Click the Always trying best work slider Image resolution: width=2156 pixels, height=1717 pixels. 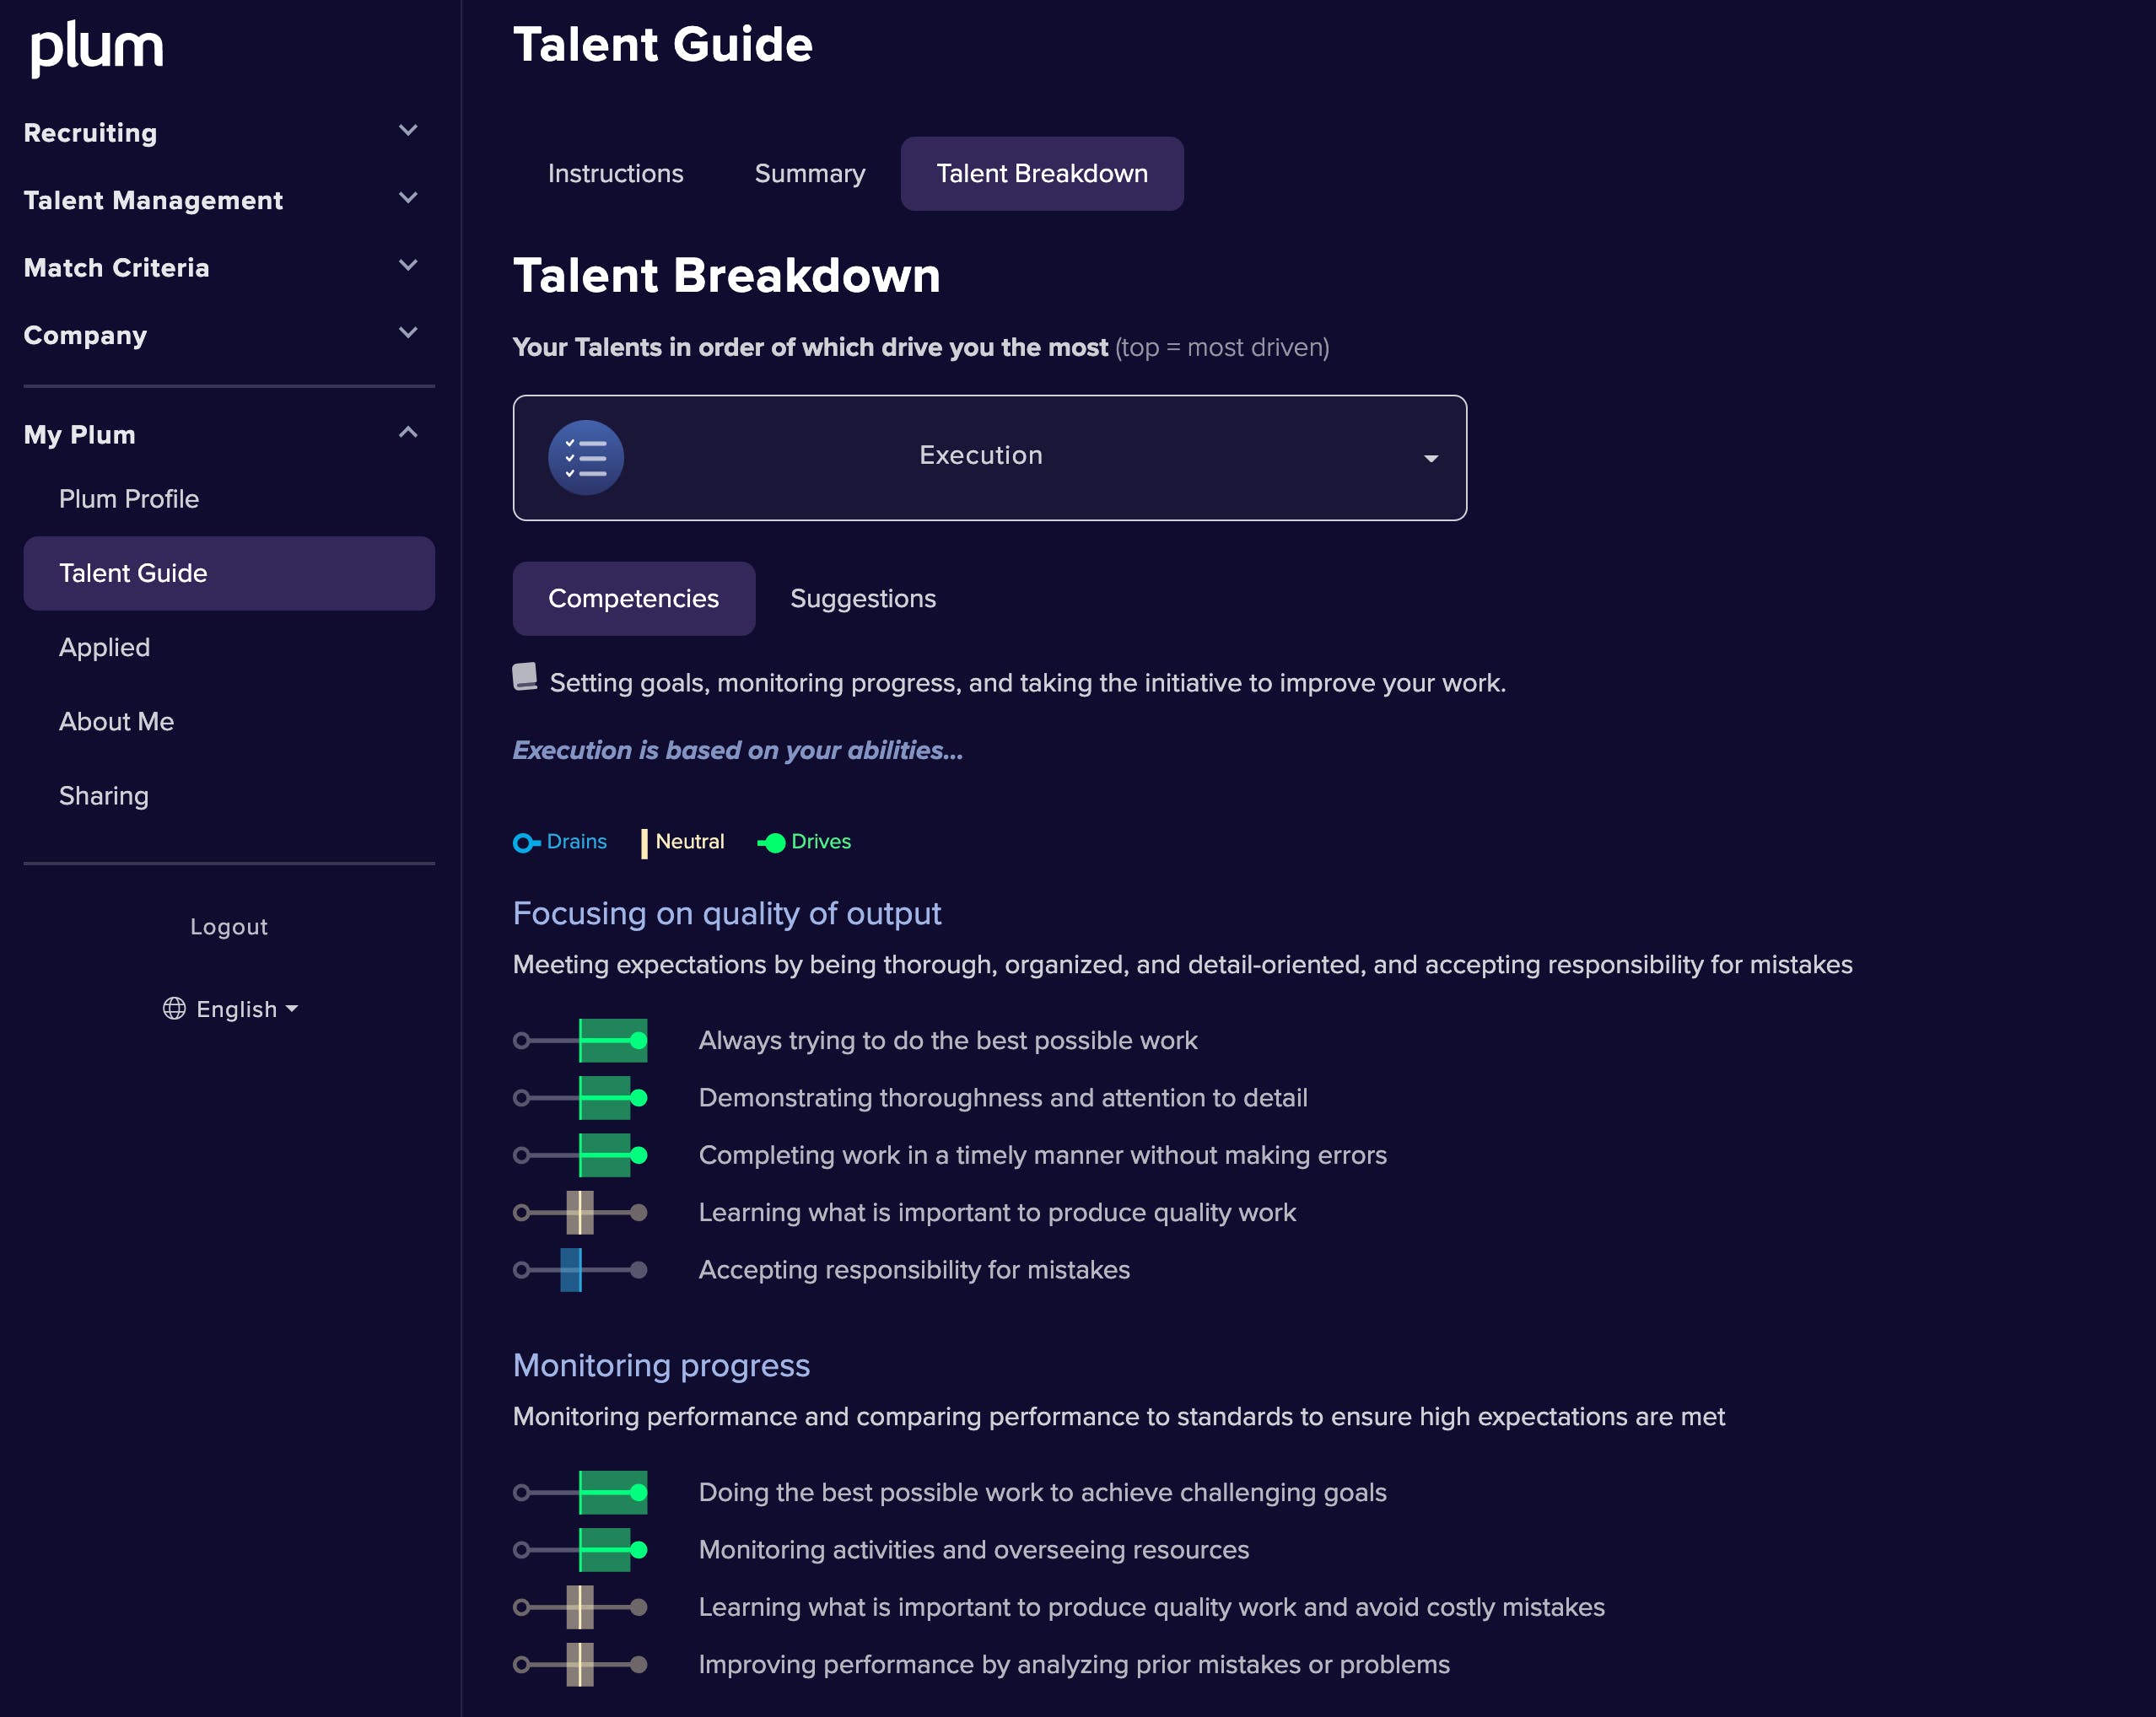(x=580, y=1041)
